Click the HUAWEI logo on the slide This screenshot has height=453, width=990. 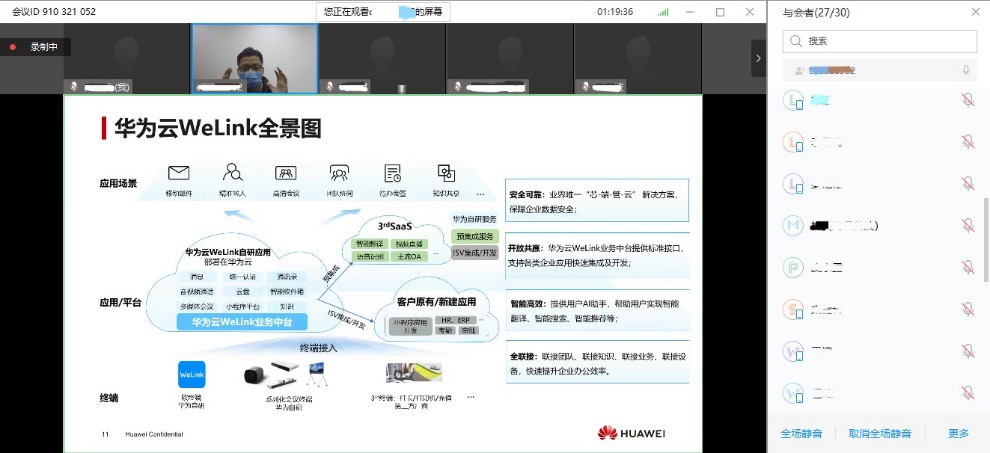(631, 433)
